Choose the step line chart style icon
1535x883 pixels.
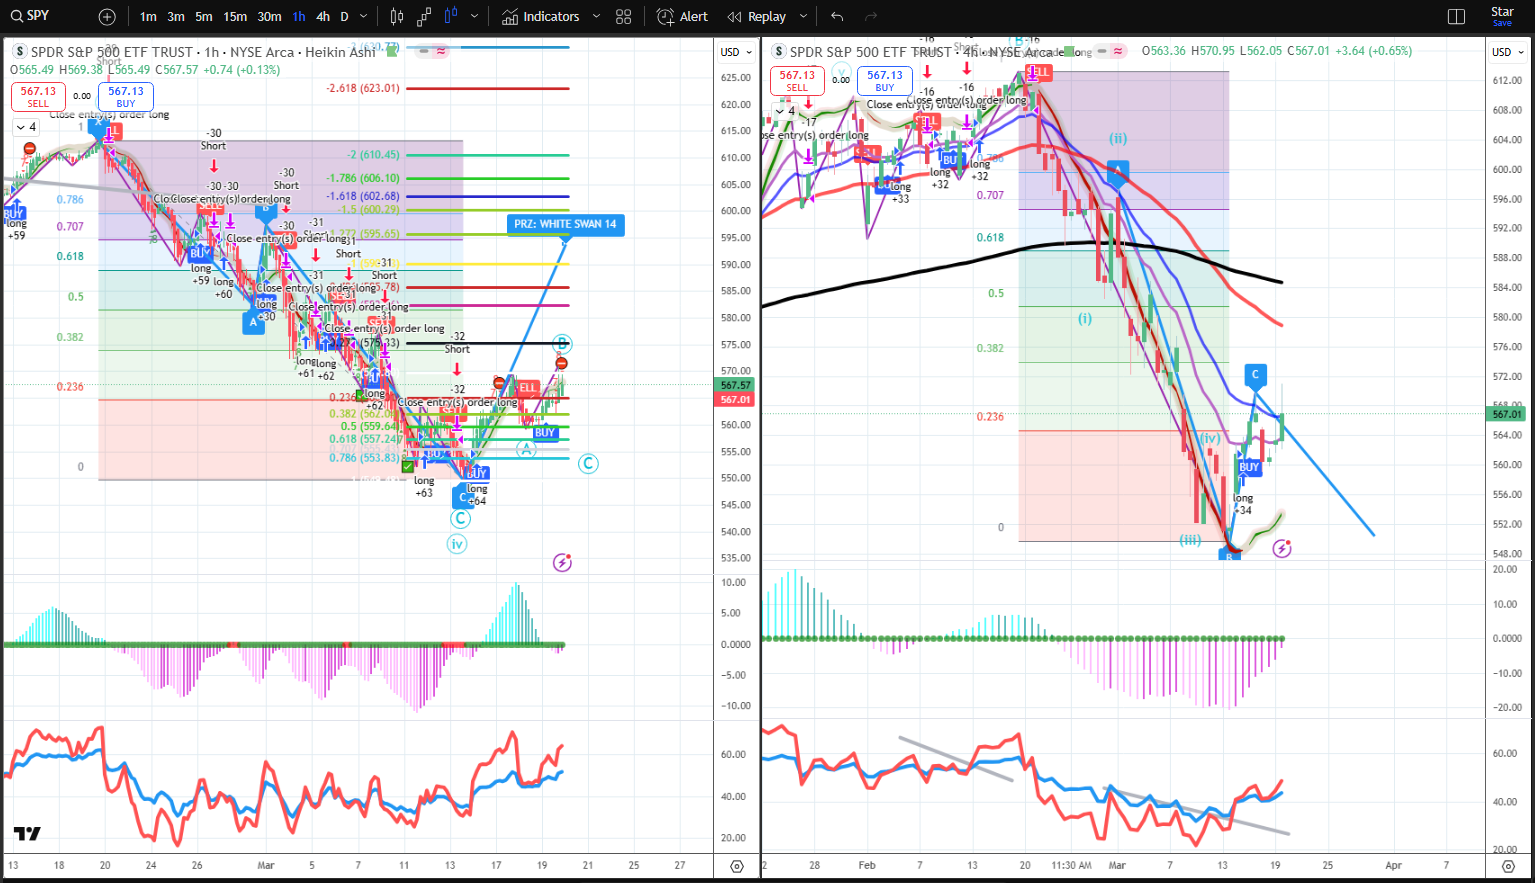pyautogui.click(x=424, y=17)
